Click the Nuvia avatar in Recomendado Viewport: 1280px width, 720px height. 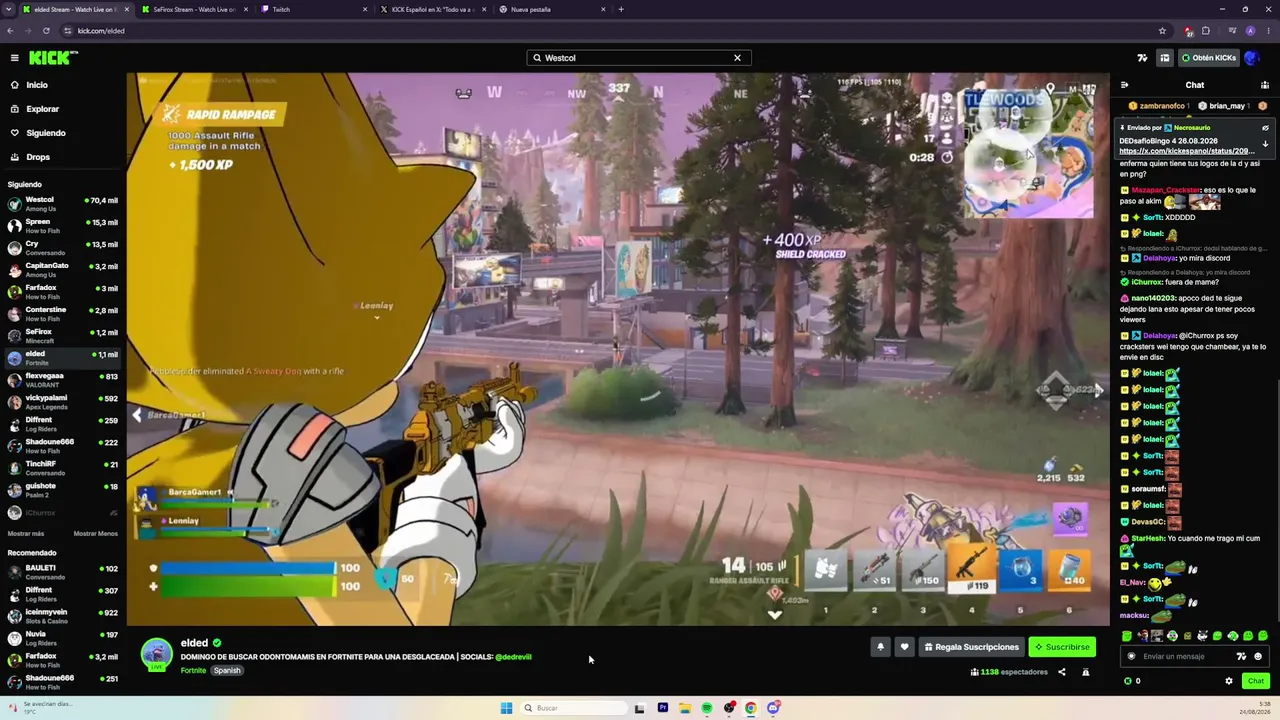pos(14,638)
